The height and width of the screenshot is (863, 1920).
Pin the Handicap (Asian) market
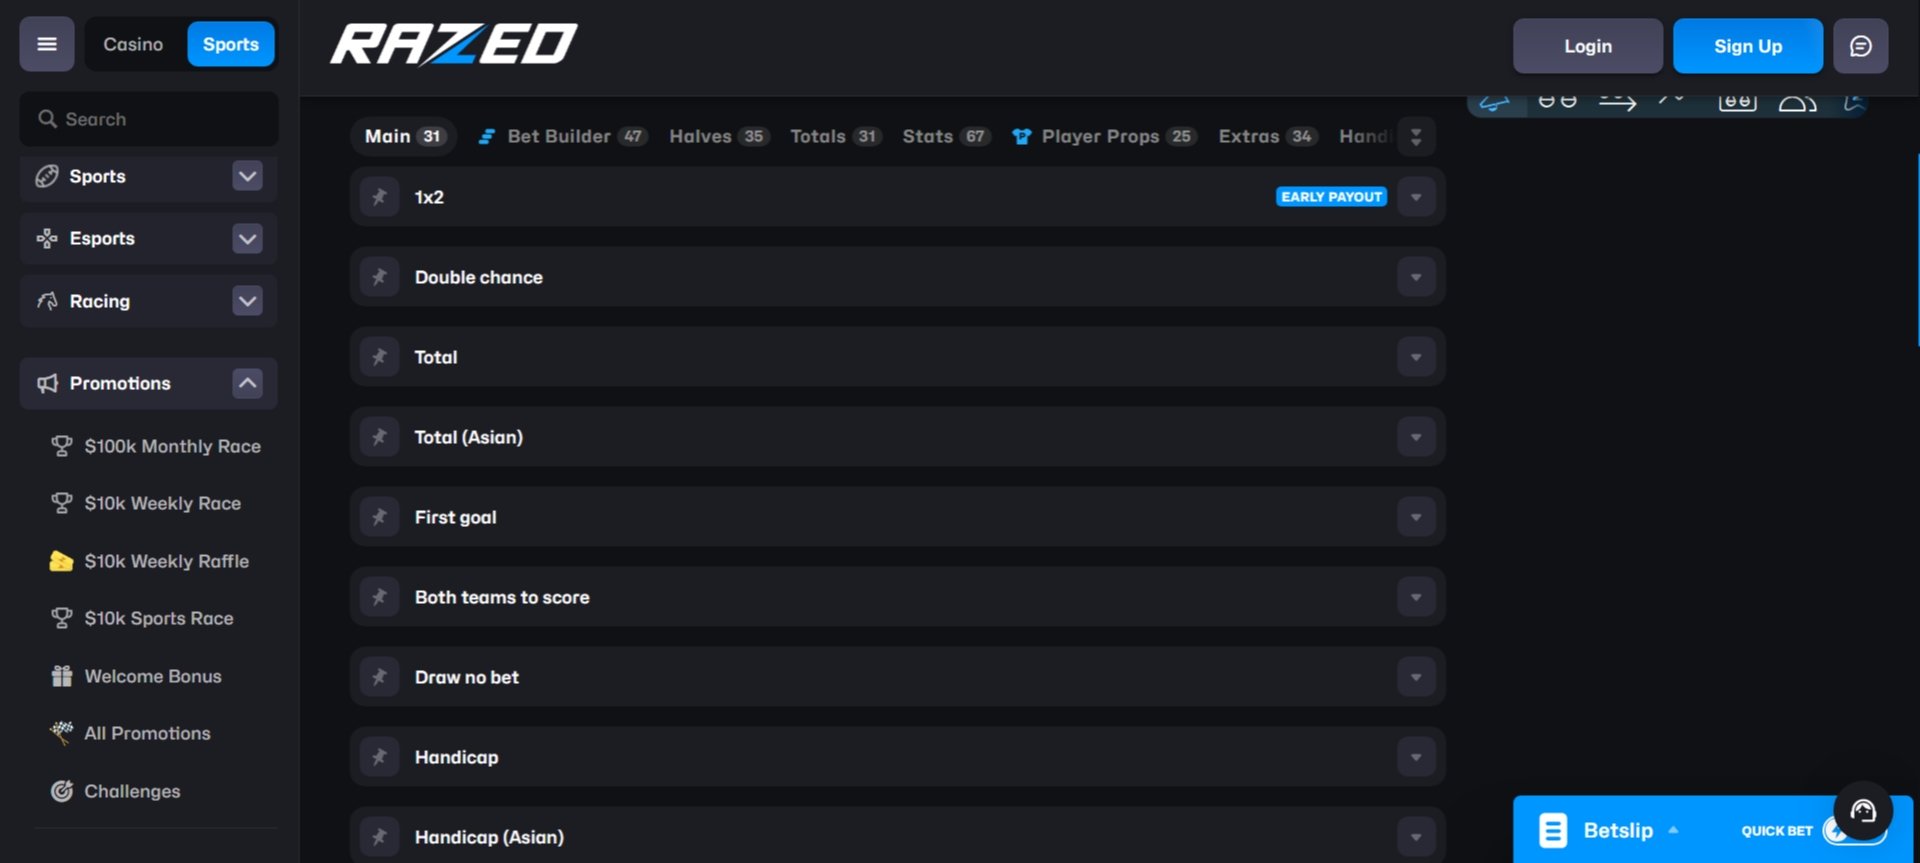pos(380,837)
